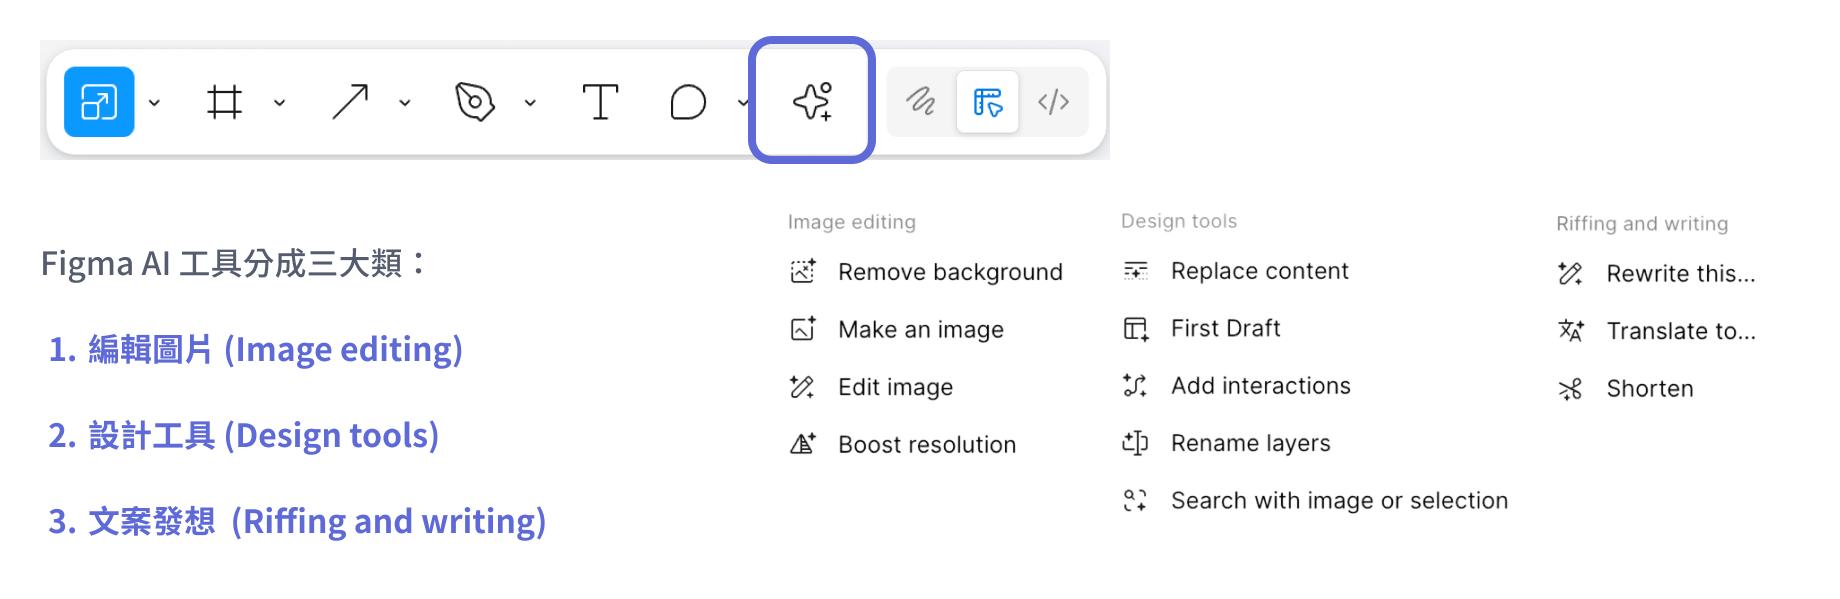1840x599 pixels.
Task: Select the Text tool
Action: point(600,102)
